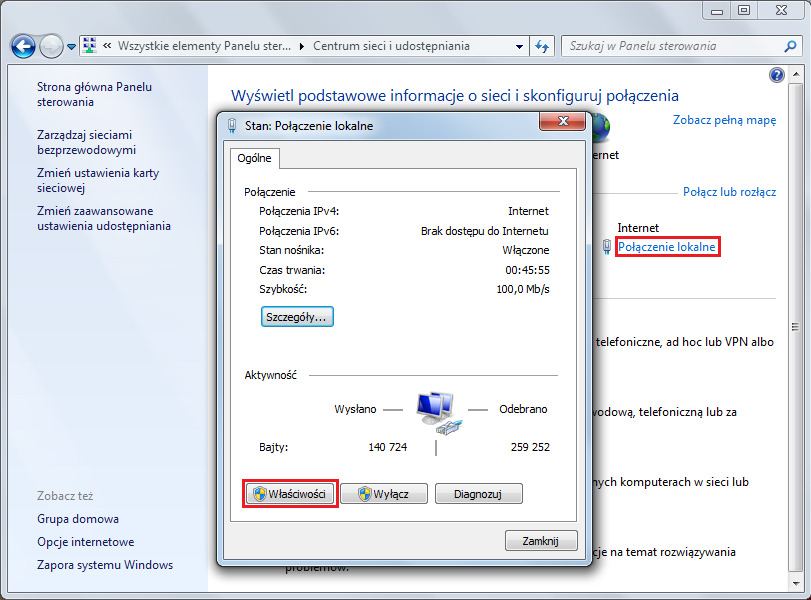Click the speed value '100,0 Mb/s'
Image resolution: width=811 pixels, height=600 pixels.
point(523,289)
